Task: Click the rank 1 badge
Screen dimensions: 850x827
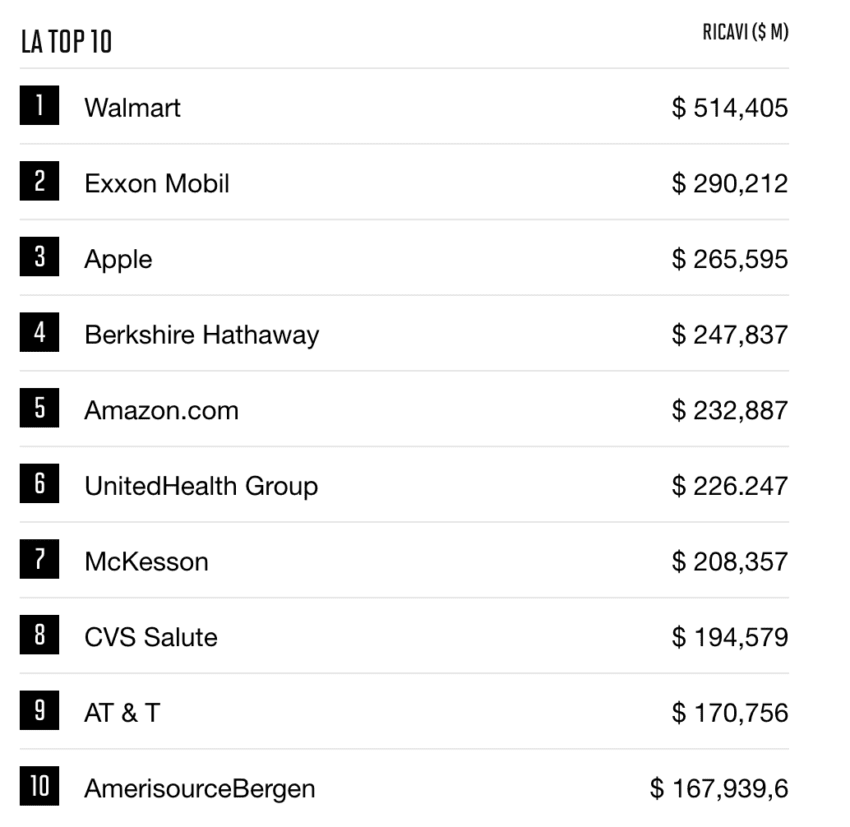Action: point(40,105)
